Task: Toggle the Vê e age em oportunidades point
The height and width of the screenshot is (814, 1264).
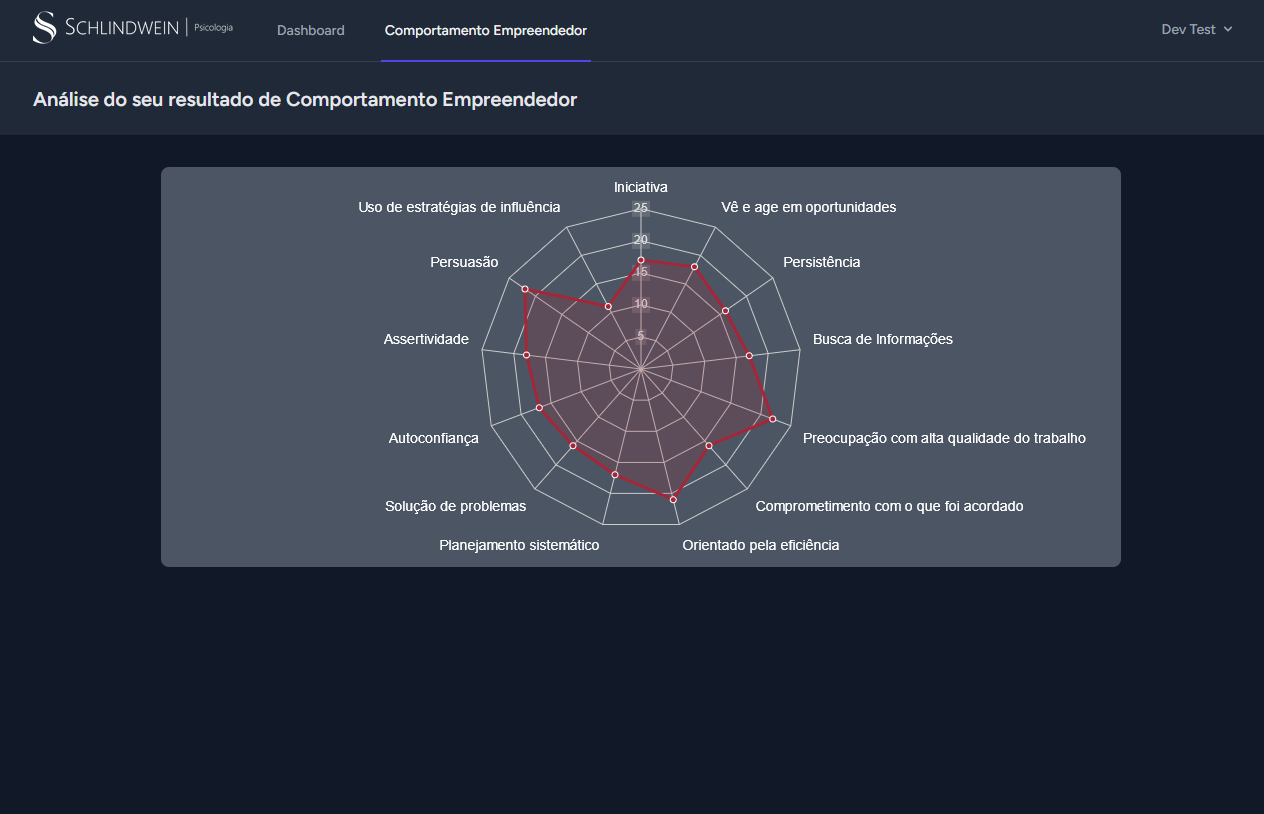Action: tap(694, 266)
